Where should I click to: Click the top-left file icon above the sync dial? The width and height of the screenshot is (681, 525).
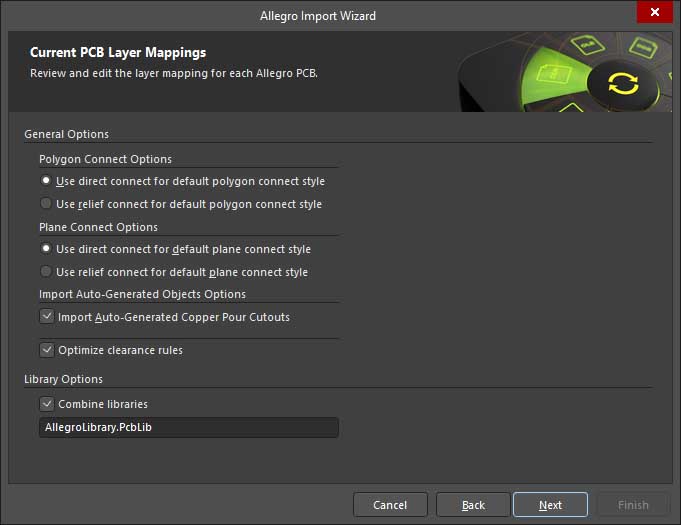pos(586,45)
